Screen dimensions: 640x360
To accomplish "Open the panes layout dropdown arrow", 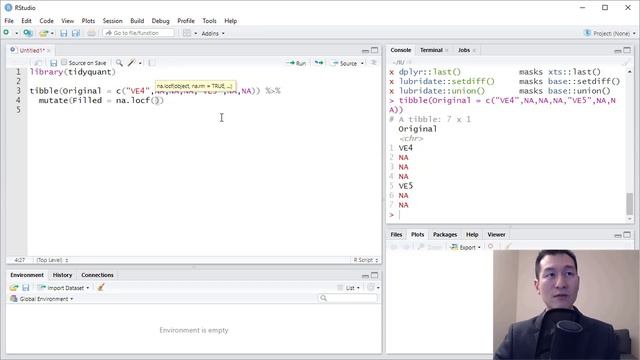I will coord(196,33).
